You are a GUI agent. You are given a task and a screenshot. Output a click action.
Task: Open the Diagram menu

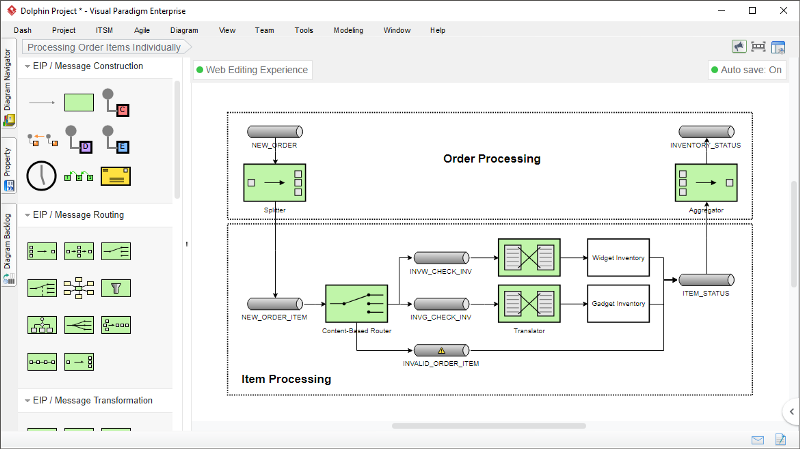tap(184, 30)
